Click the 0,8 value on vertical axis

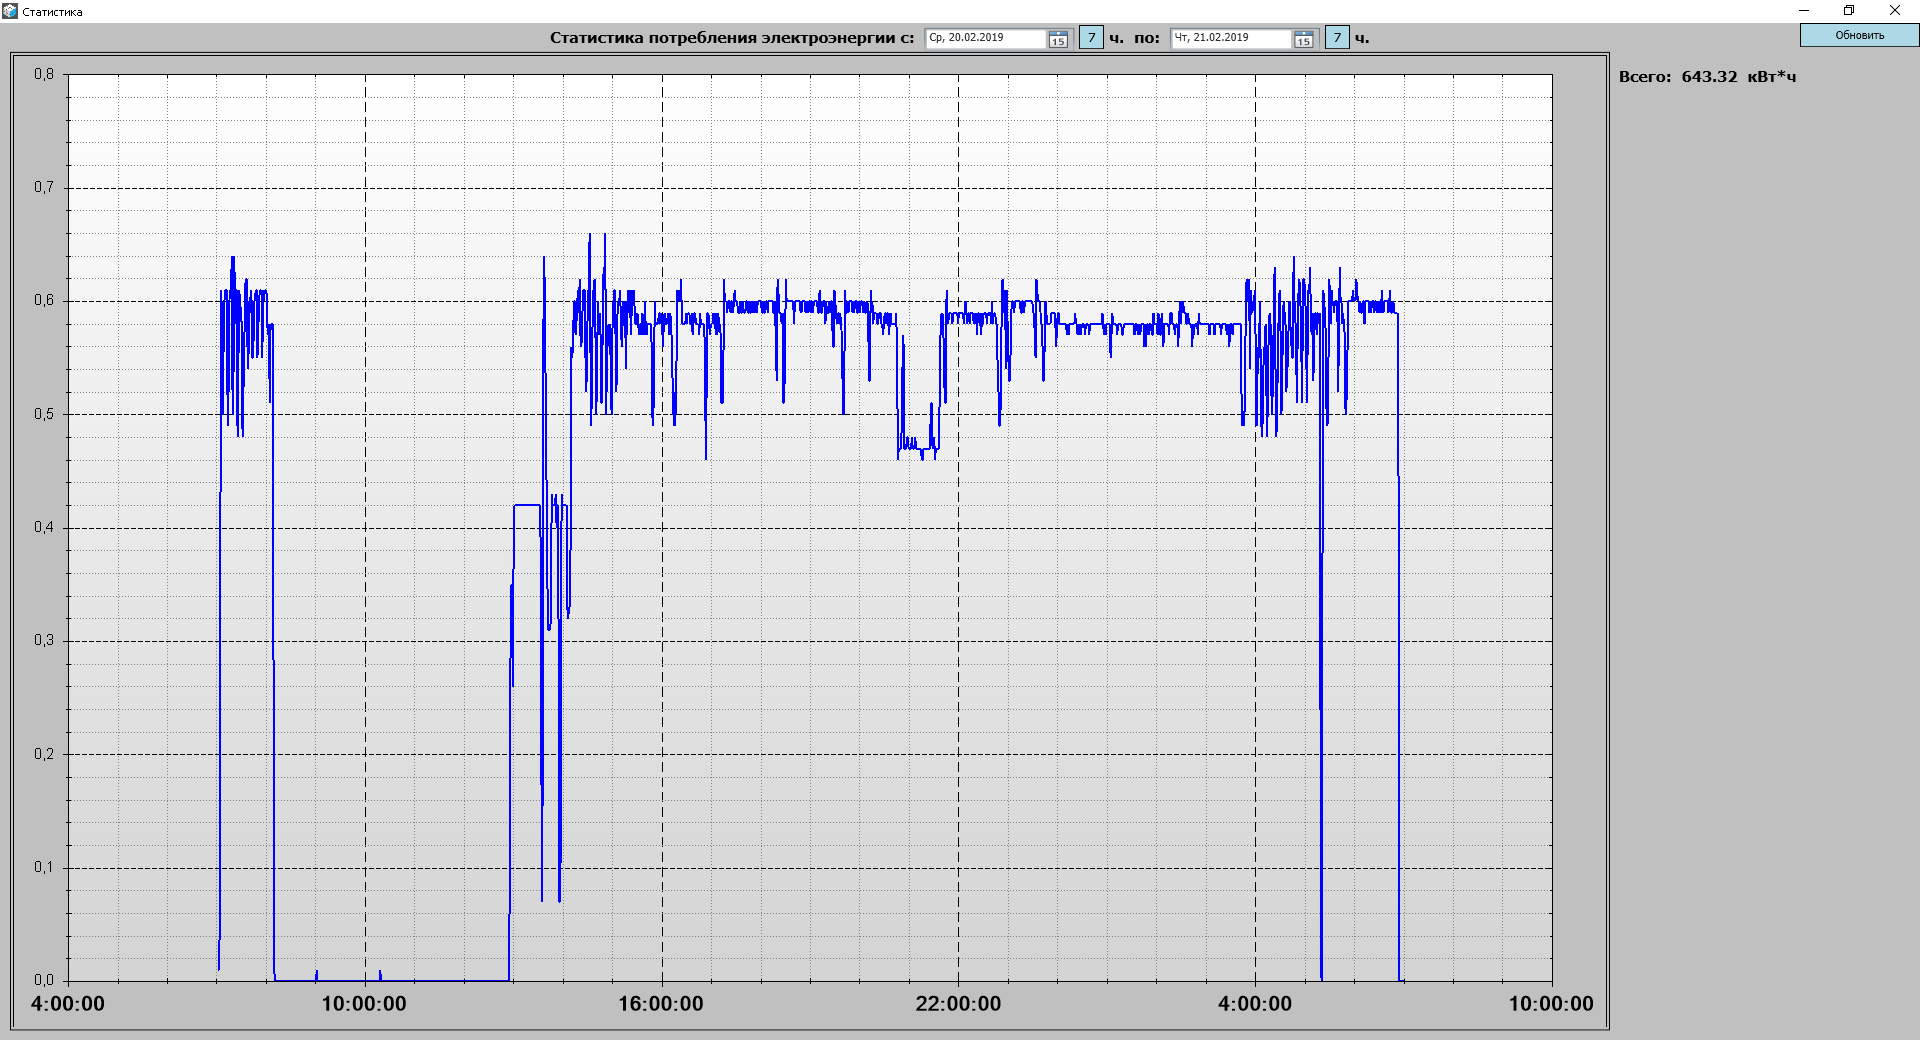point(44,74)
